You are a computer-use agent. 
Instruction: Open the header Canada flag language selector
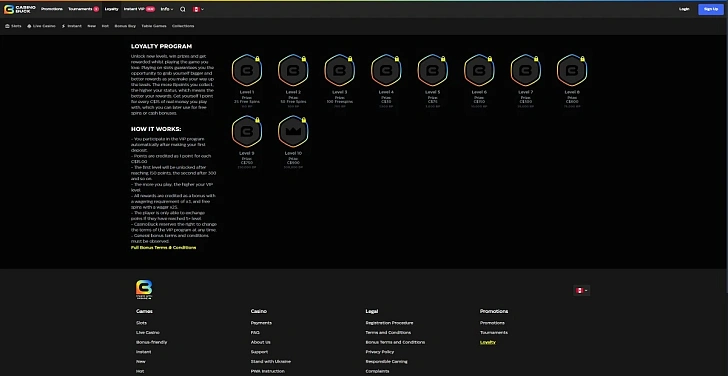[198, 9]
